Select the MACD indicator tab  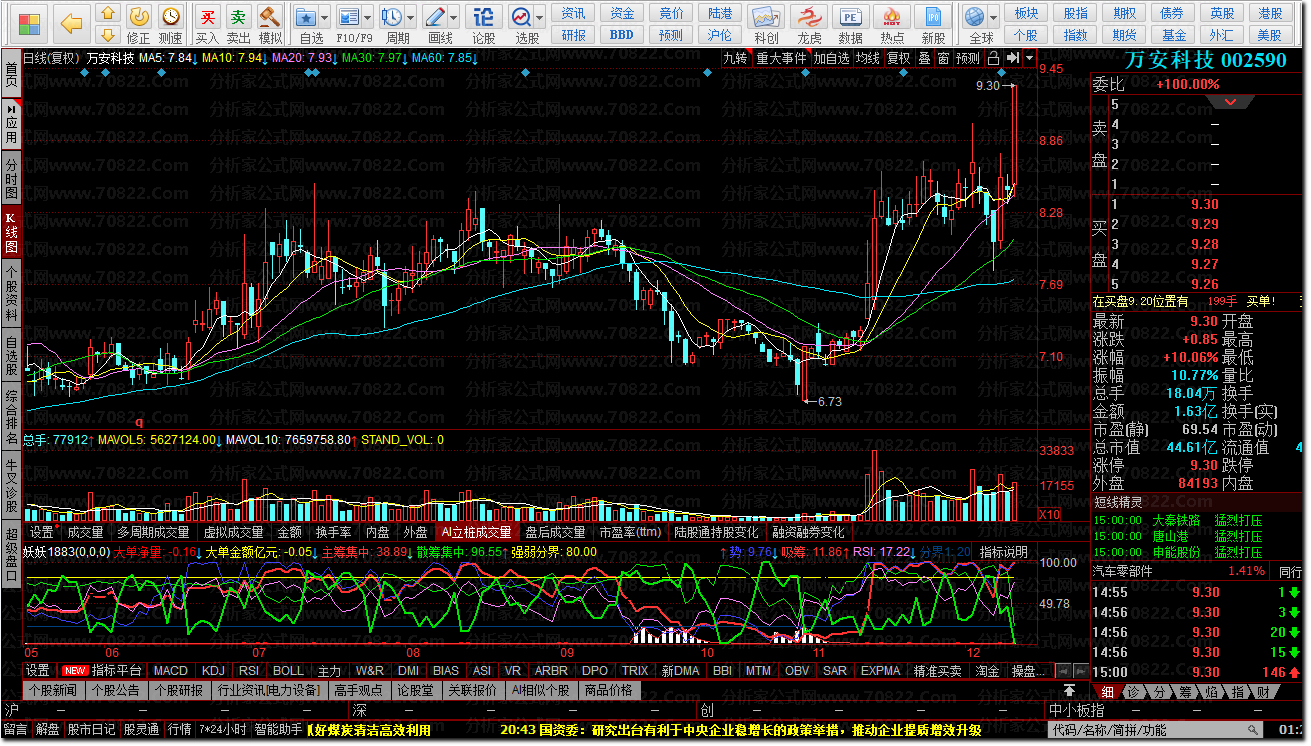pos(170,670)
